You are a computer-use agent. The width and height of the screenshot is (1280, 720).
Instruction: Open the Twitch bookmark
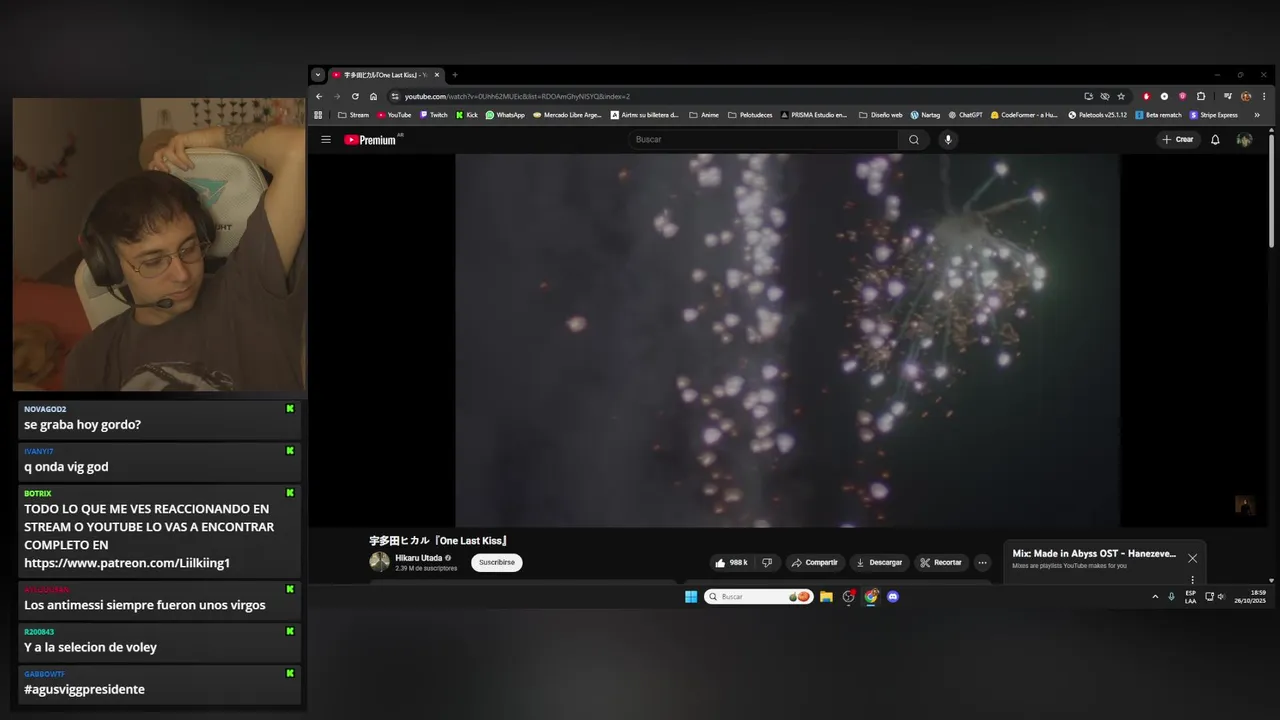433,115
